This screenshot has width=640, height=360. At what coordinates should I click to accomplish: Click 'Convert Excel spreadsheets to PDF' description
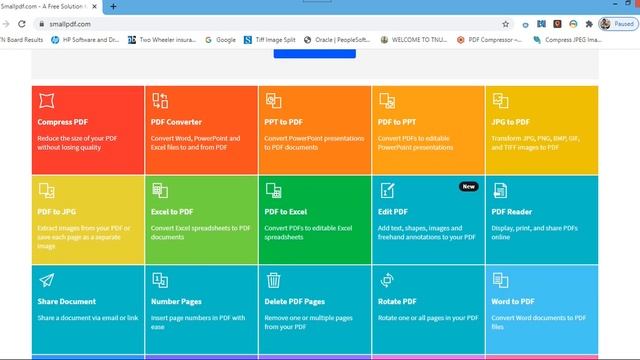point(200,233)
